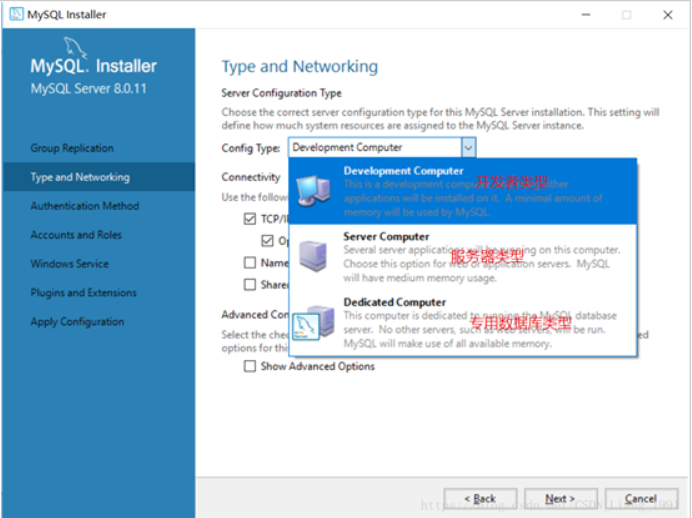
Task: Minimize the MySQL Installer window
Action: pyautogui.click(x=586, y=15)
